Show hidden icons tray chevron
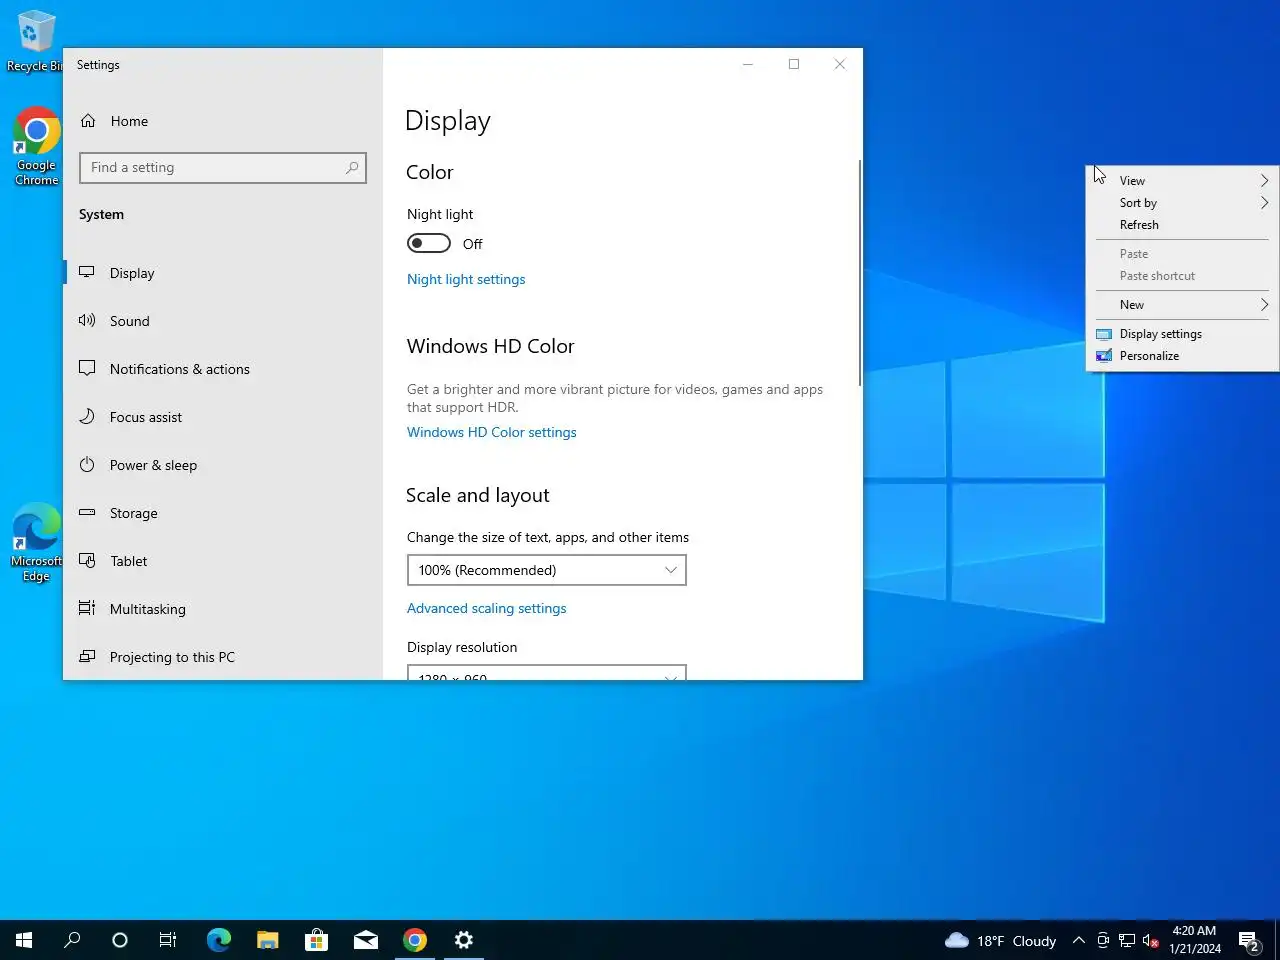This screenshot has width=1280, height=960. 1079,940
